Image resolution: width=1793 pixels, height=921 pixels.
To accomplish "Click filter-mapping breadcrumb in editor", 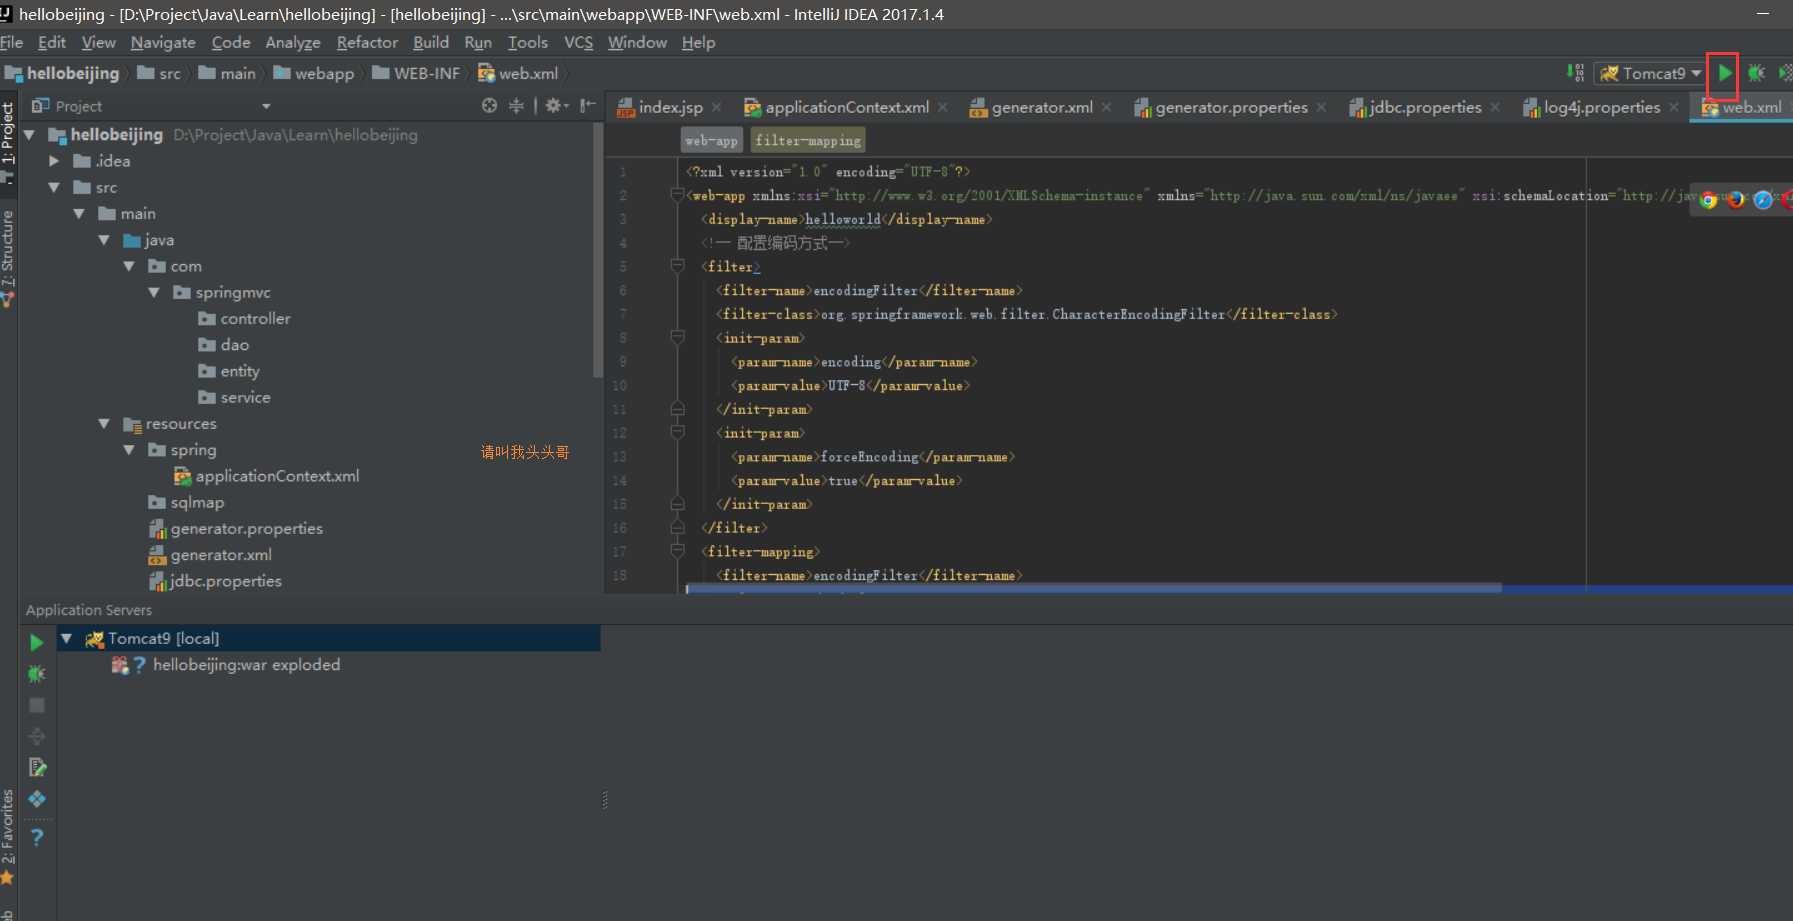I will pos(808,141).
